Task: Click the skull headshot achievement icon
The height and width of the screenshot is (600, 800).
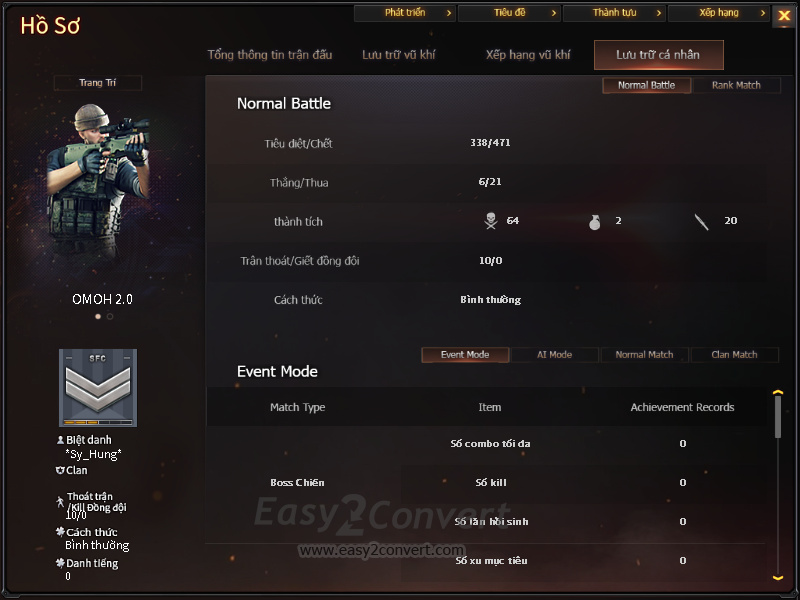Action: 491,221
